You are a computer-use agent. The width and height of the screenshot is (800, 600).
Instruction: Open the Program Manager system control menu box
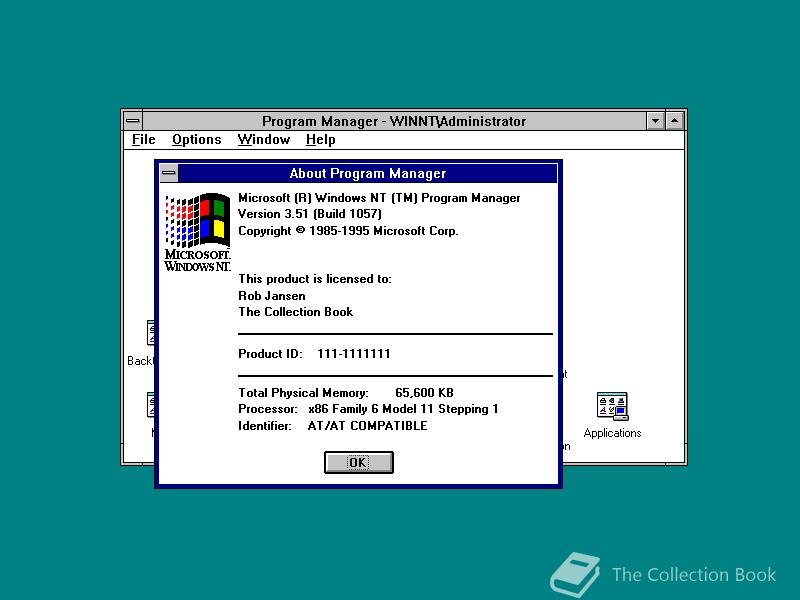(x=133, y=121)
